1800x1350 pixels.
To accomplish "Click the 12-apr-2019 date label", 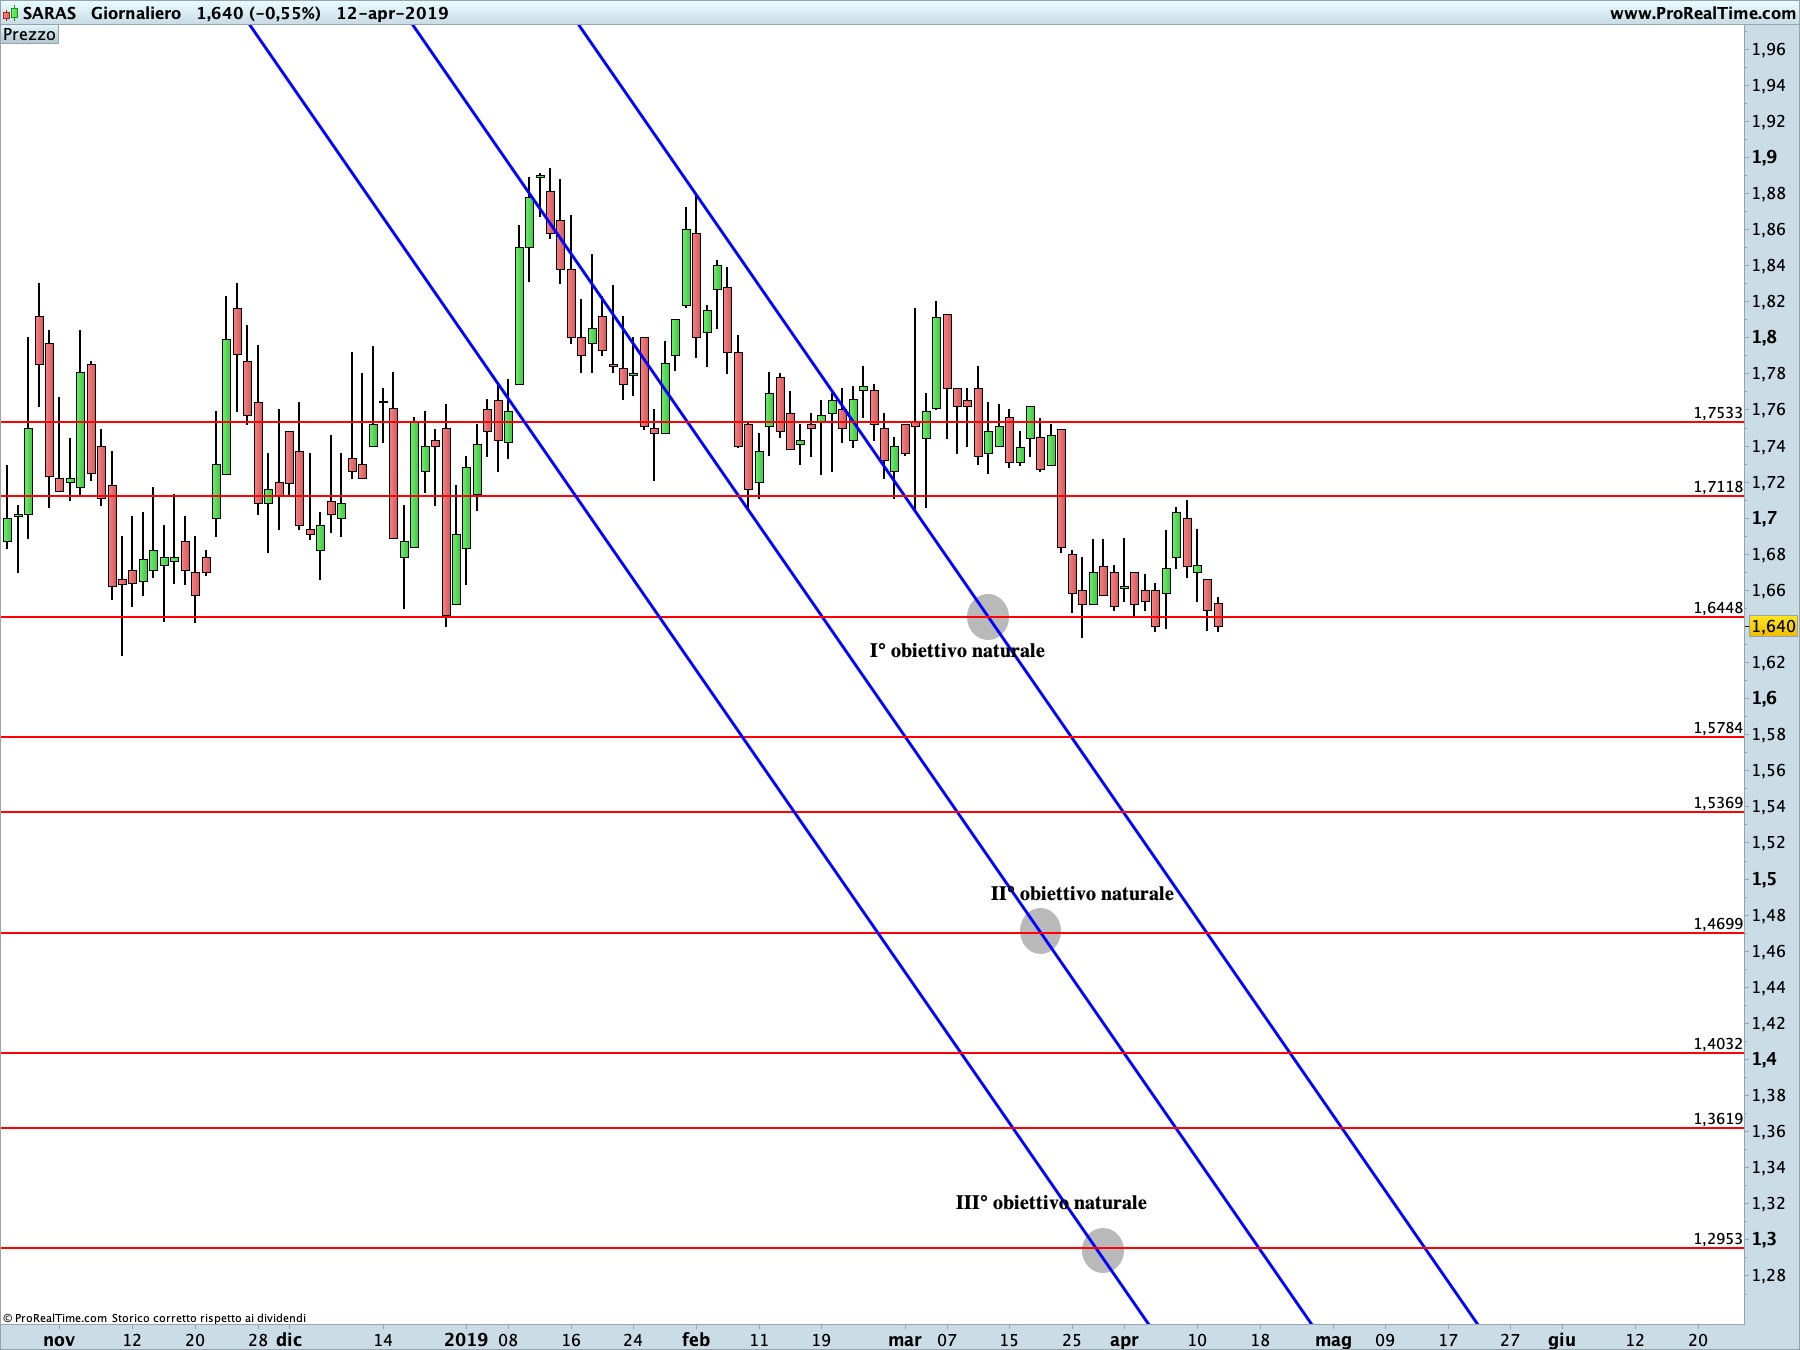I will click(392, 13).
